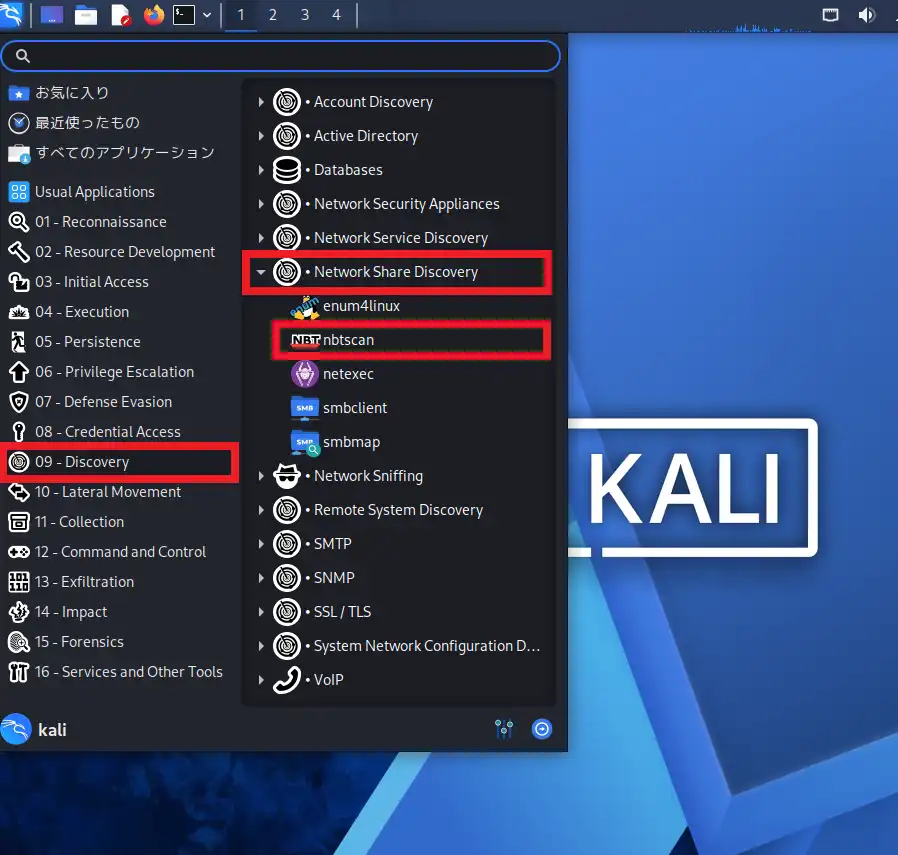Select 01 - Reconnaissance category
Image resolution: width=898 pixels, height=855 pixels.
(120, 222)
